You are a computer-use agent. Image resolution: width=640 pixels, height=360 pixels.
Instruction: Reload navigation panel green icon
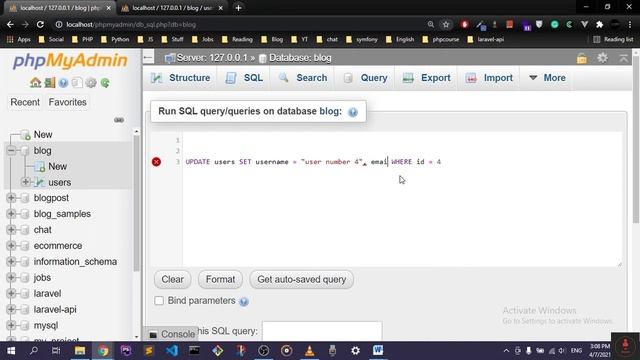coord(105,83)
